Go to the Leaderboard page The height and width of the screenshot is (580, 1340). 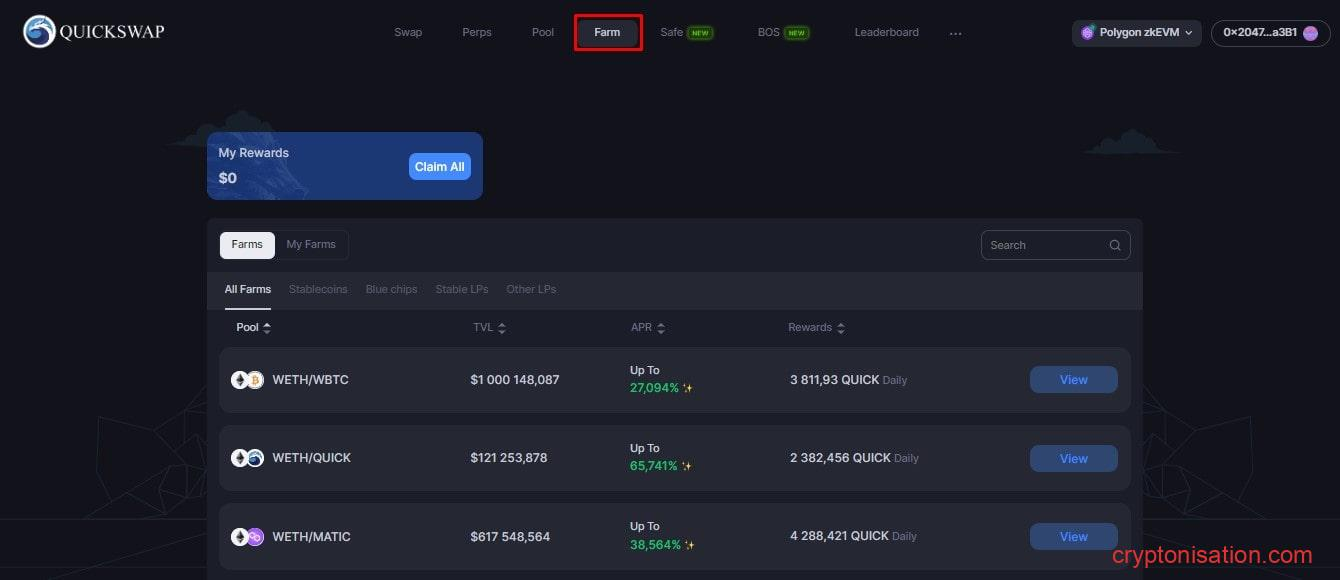pos(886,33)
